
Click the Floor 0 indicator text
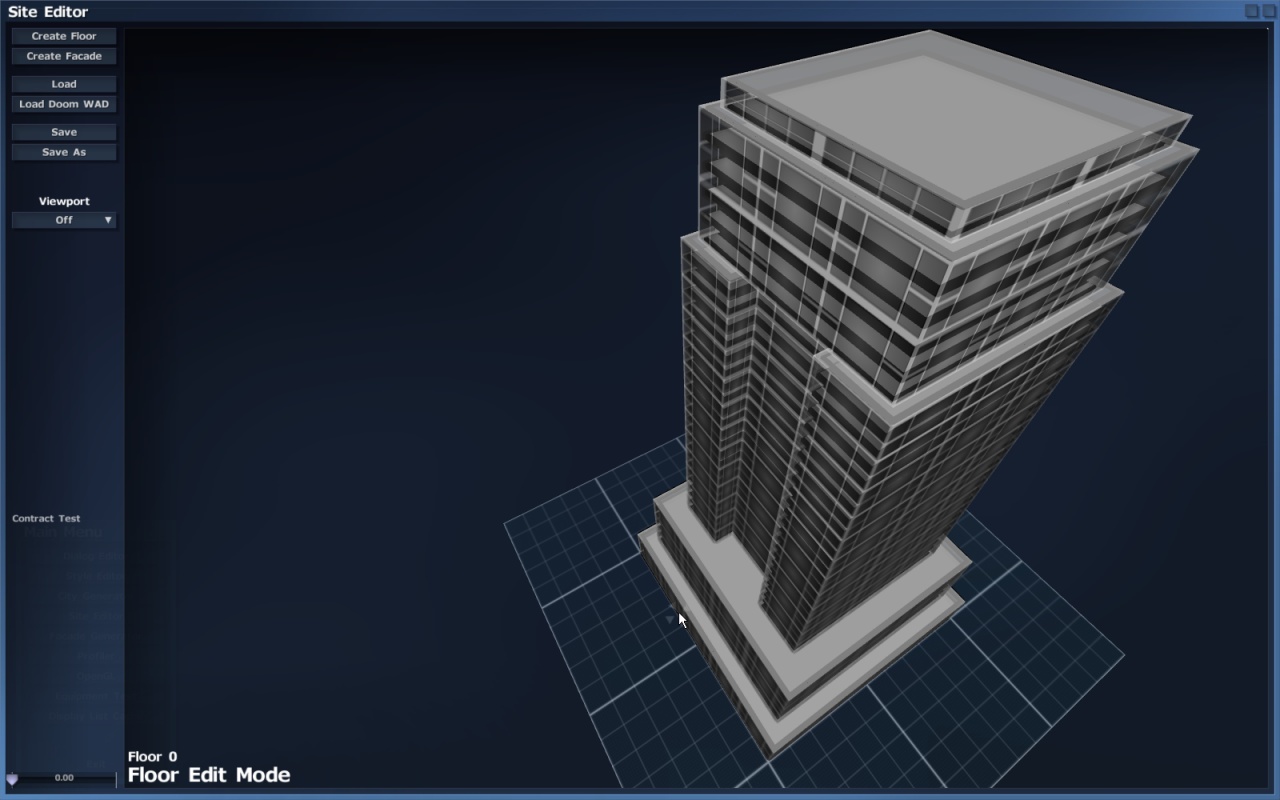(152, 757)
